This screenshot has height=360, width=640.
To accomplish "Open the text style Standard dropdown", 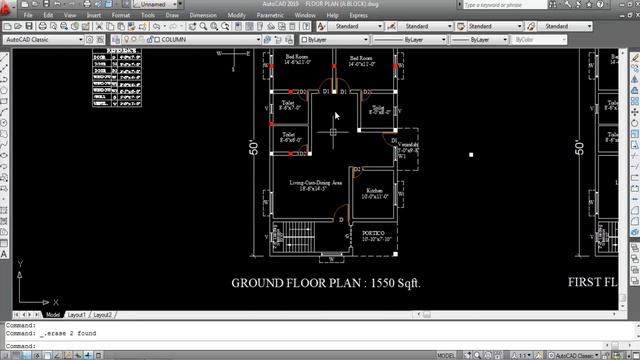I will click(x=380, y=27).
